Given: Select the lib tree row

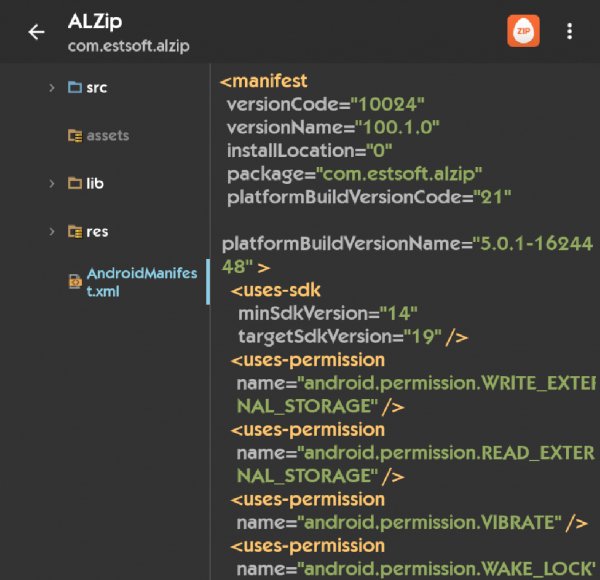Looking at the screenshot, I should click(105, 184).
